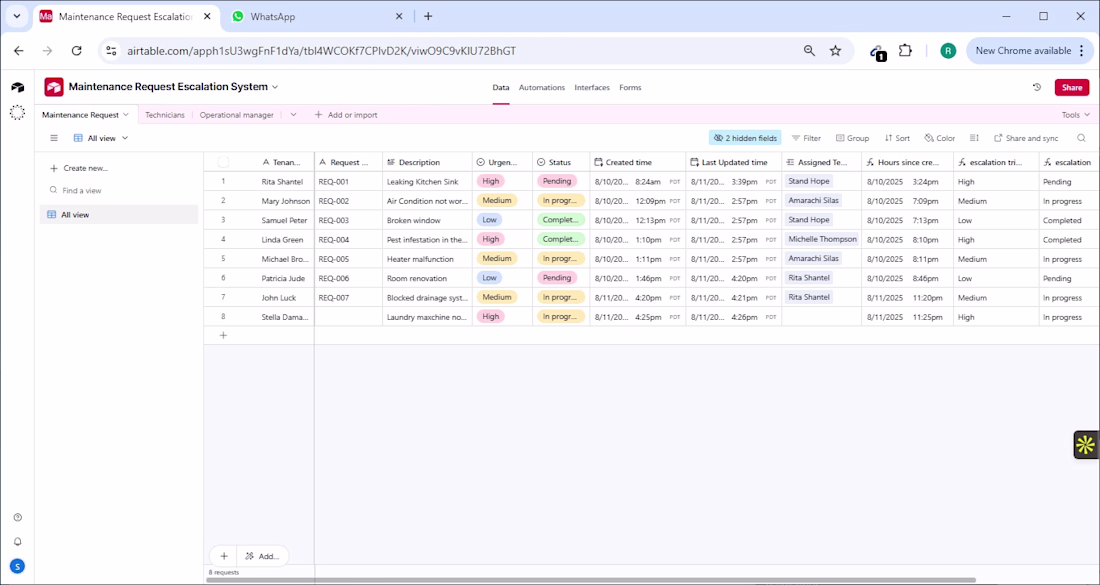This screenshot has height=585, width=1100.
Task: Expand the base name dropdown chevron
Action: [x=276, y=87]
